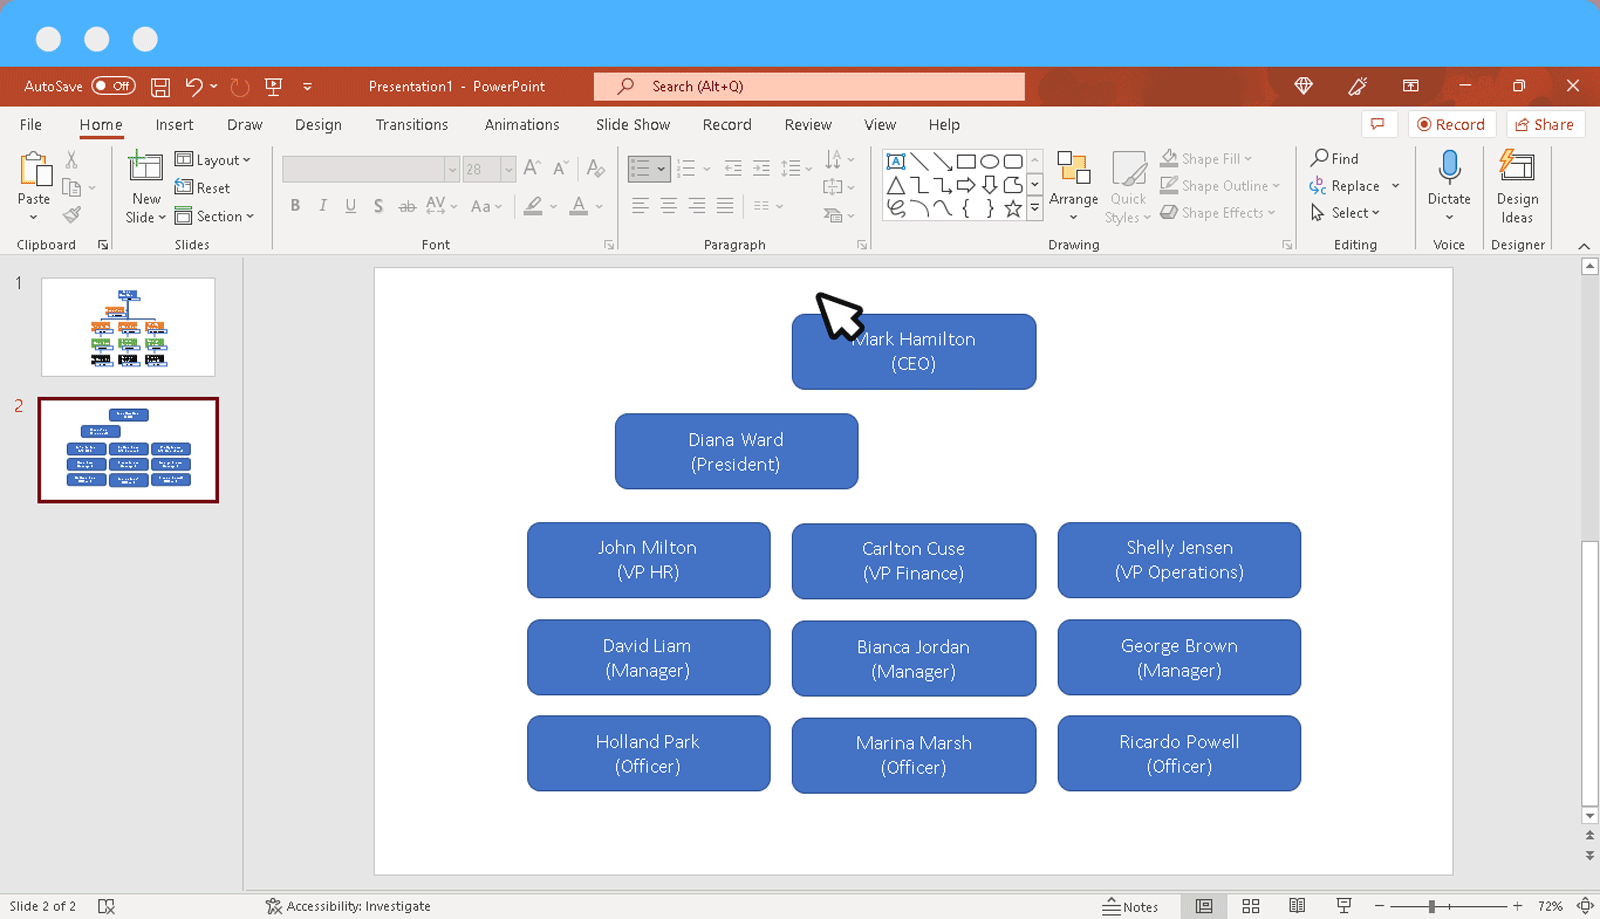Toggle Underline formatting

coord(350,206)
